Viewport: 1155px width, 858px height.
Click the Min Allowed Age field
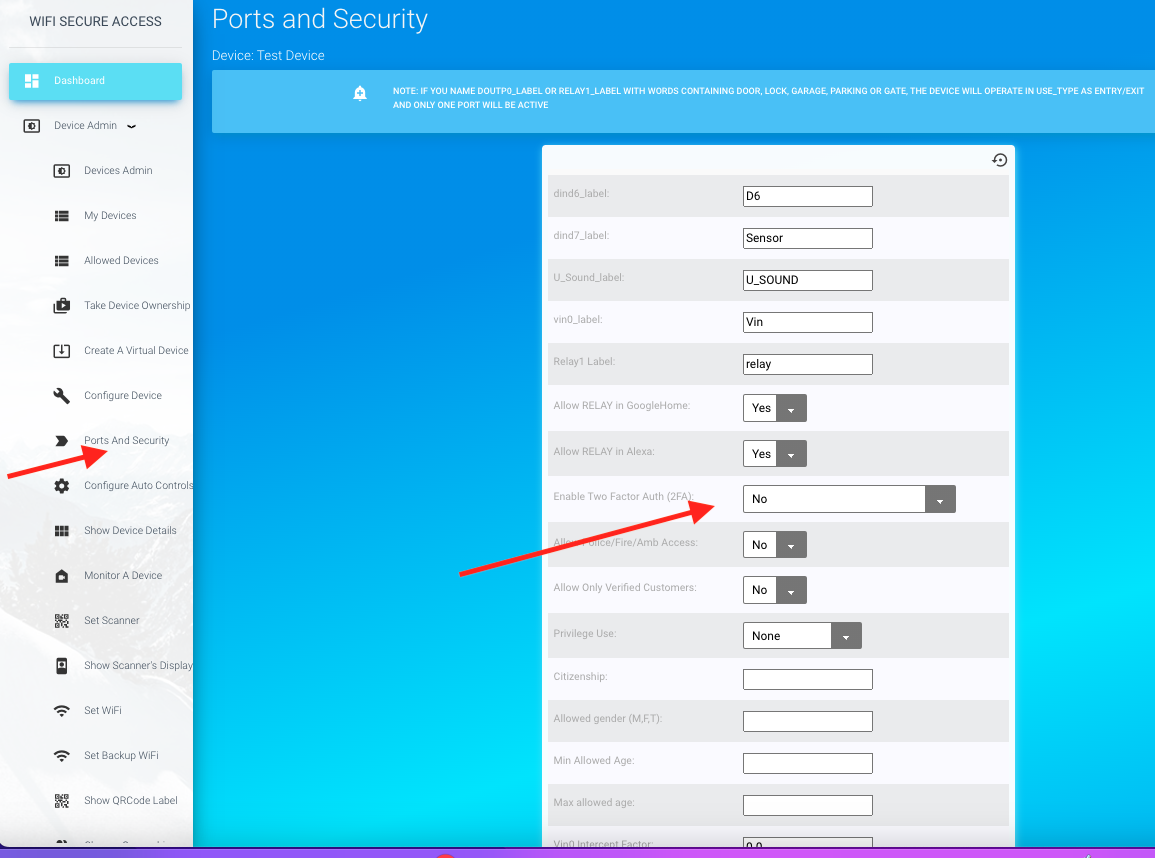(808, 763)
